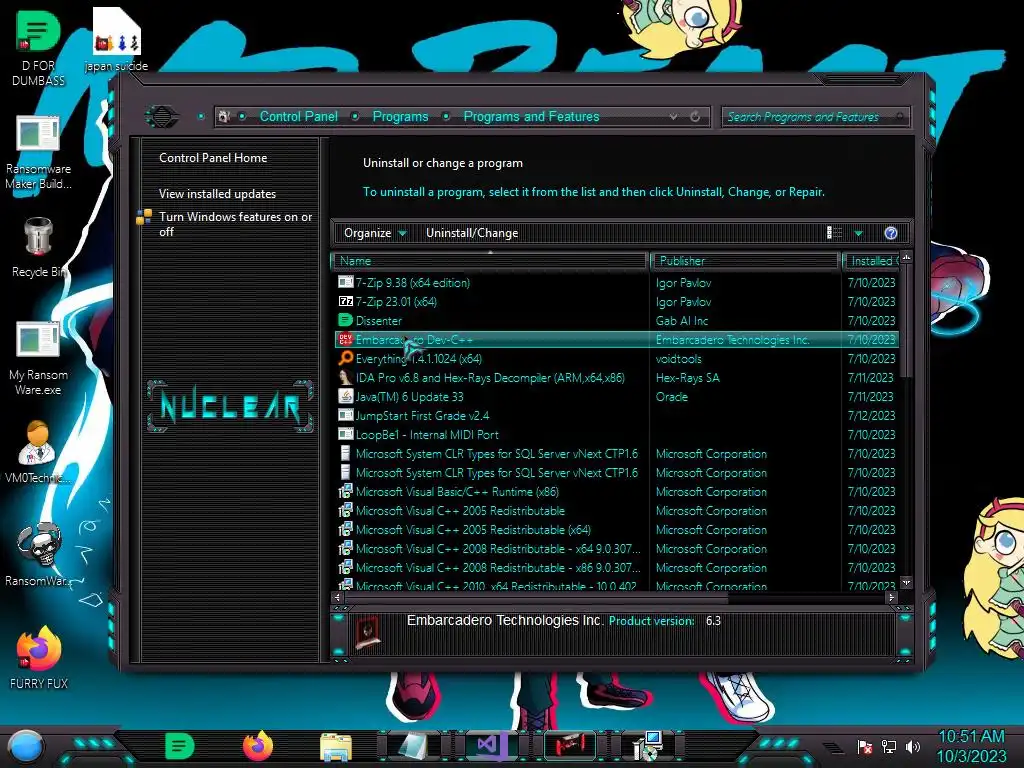1024x768 pixels.
Task: Sort by Publisher column header
Action: [745, 261]
